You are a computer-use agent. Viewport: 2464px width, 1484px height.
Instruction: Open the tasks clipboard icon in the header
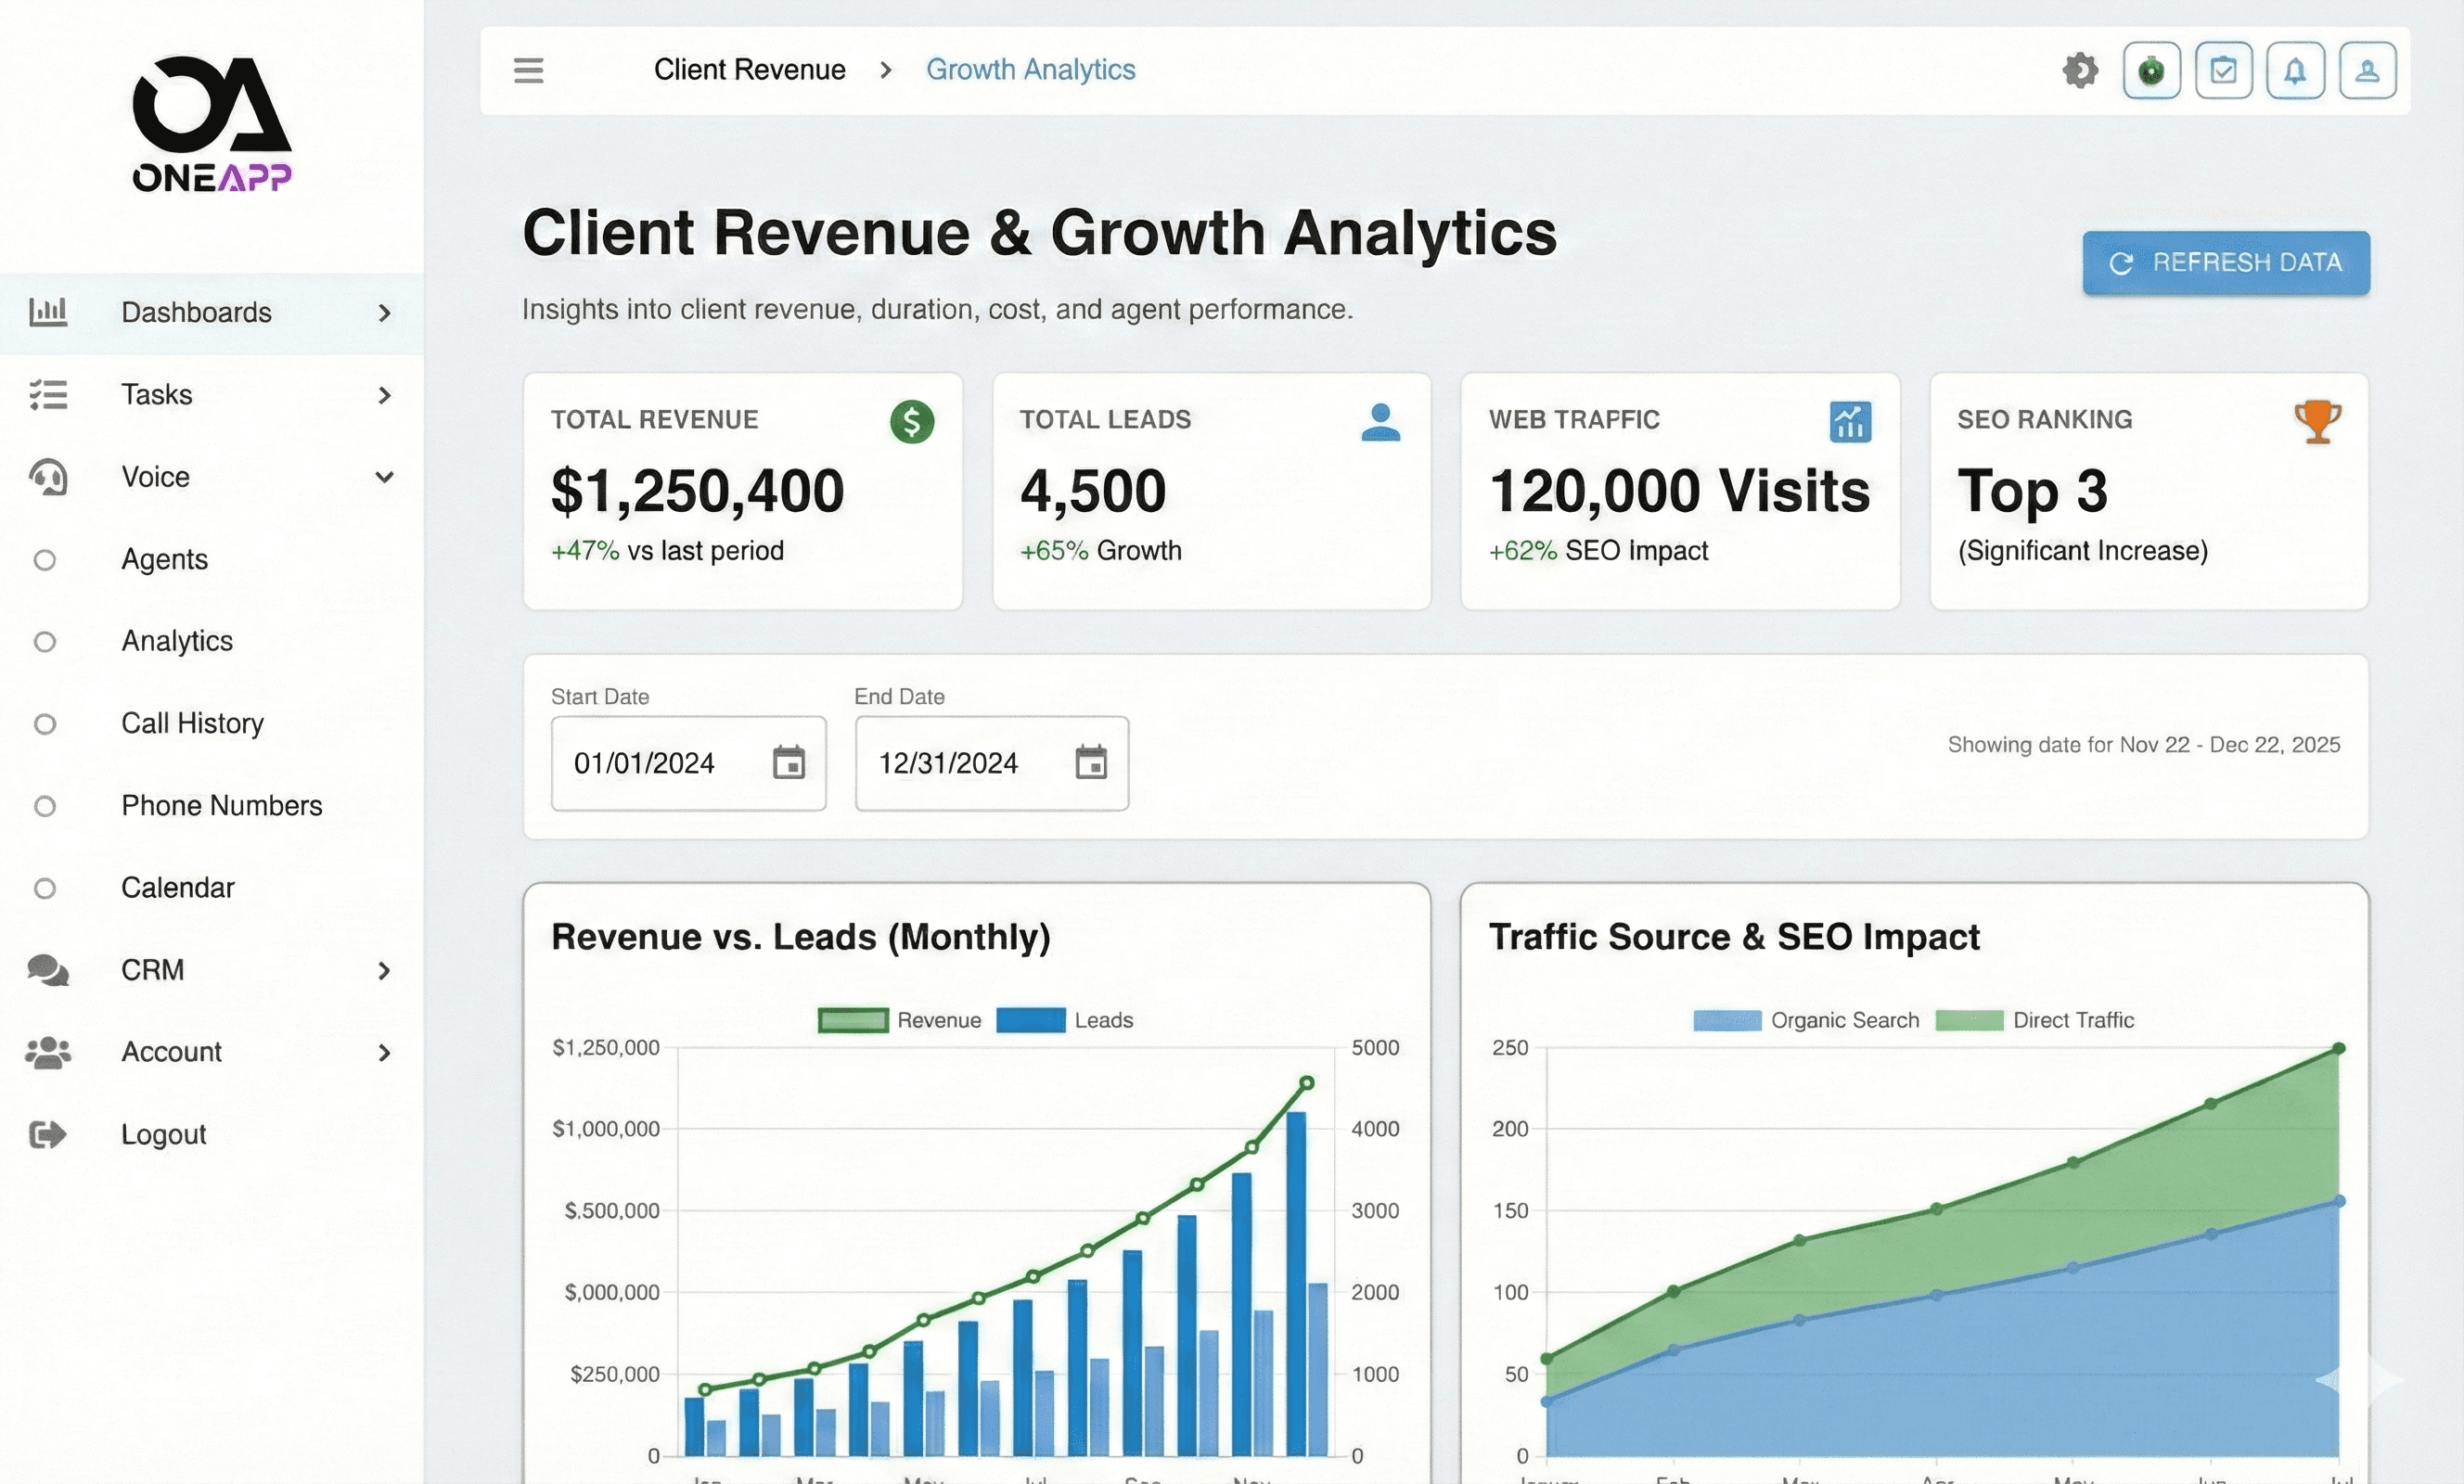2223,70
